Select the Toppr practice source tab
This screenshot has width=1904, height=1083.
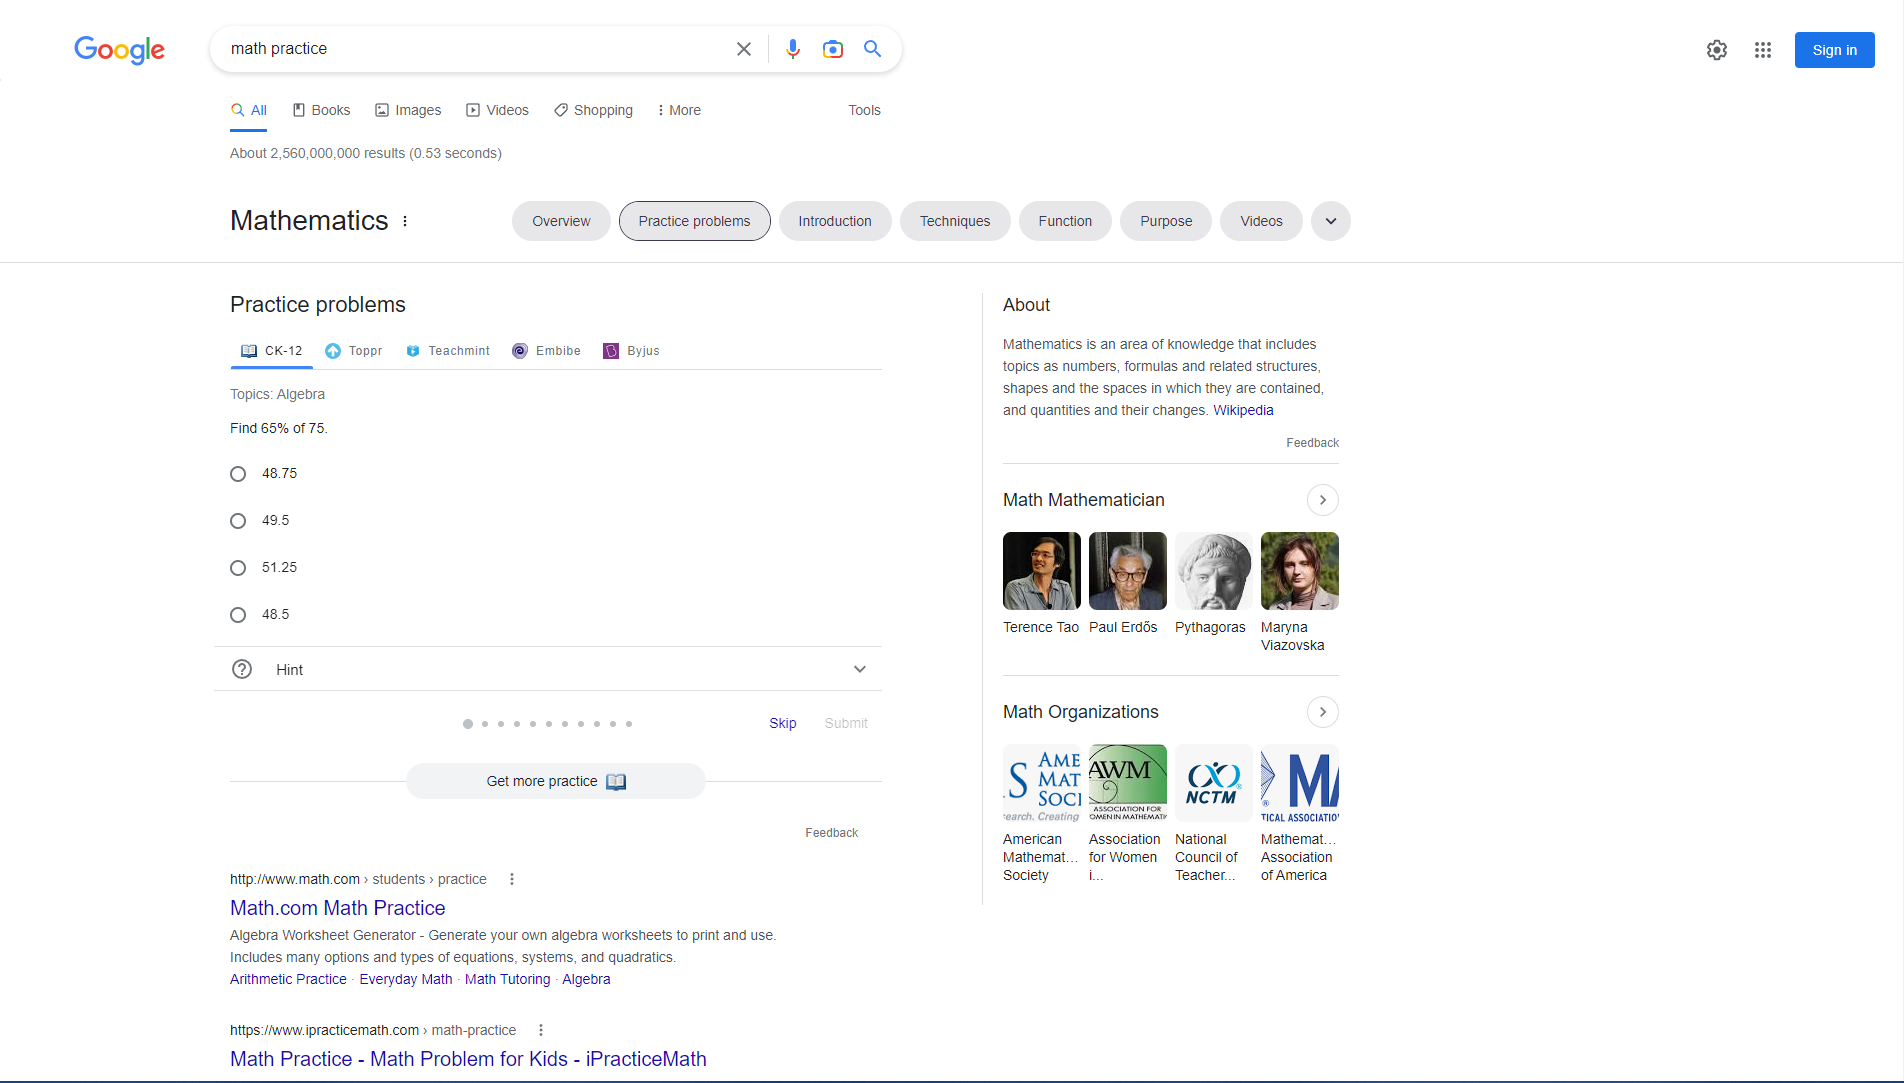[354, 351]
